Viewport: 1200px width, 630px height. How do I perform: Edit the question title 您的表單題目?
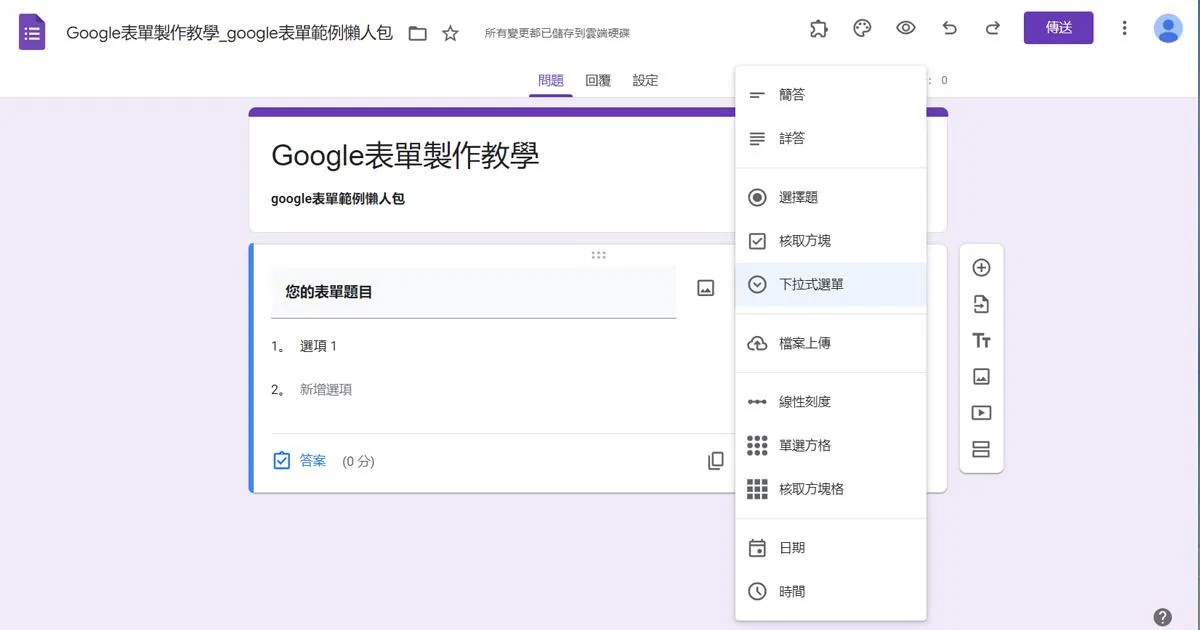(474, 292)
